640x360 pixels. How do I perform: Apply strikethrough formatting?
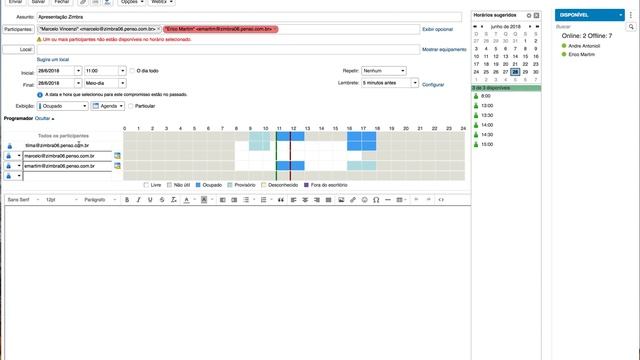[x=162, y=200]
